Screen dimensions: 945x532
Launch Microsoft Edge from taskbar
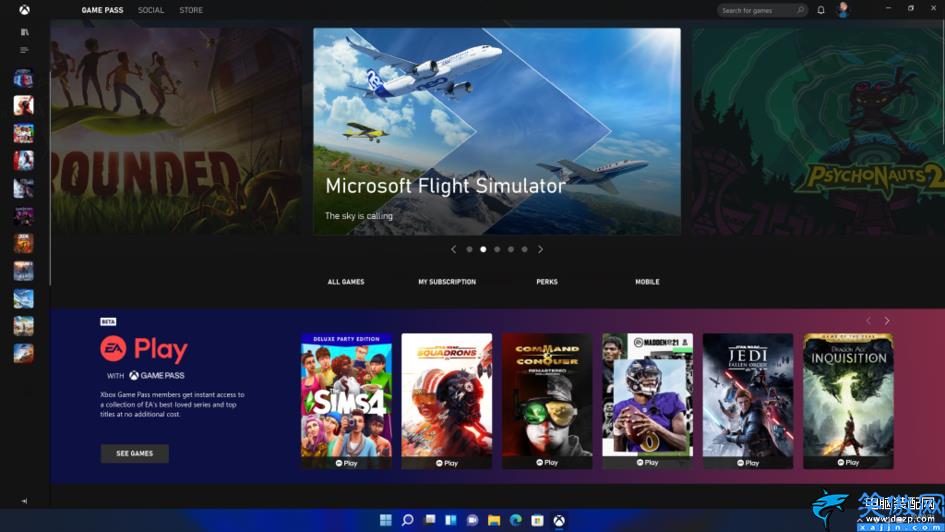[516, 520]
